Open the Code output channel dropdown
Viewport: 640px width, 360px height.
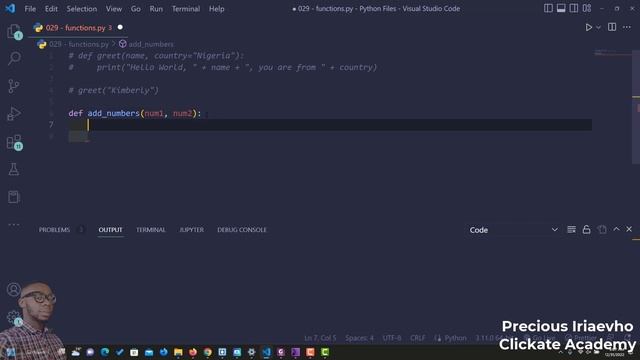[513, 230]
